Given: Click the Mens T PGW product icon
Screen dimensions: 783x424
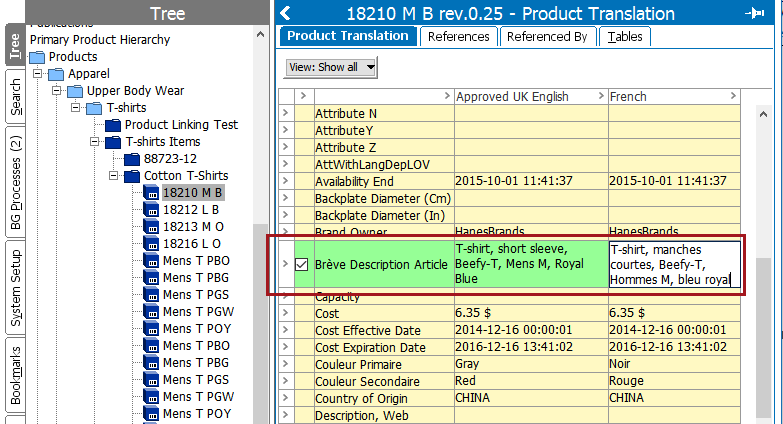Looking at the screenshot, I should tap(151, 312).
